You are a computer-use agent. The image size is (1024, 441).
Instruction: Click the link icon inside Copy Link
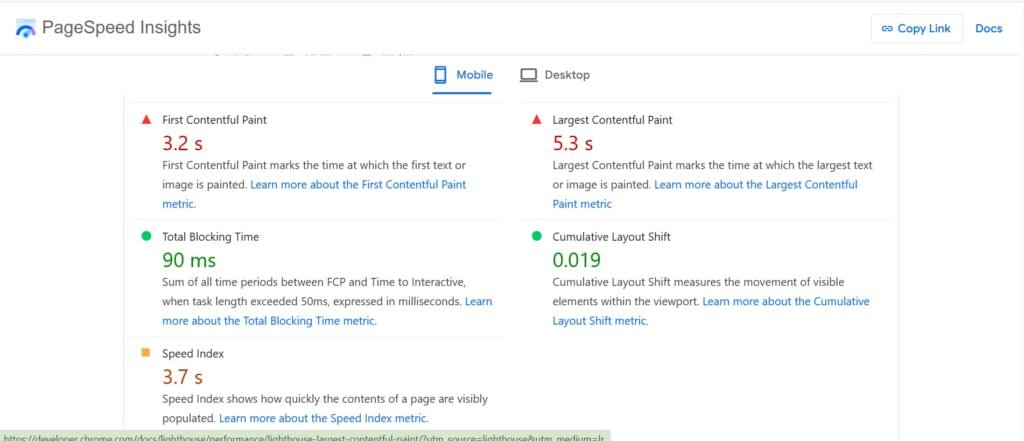tap(887, 29)
